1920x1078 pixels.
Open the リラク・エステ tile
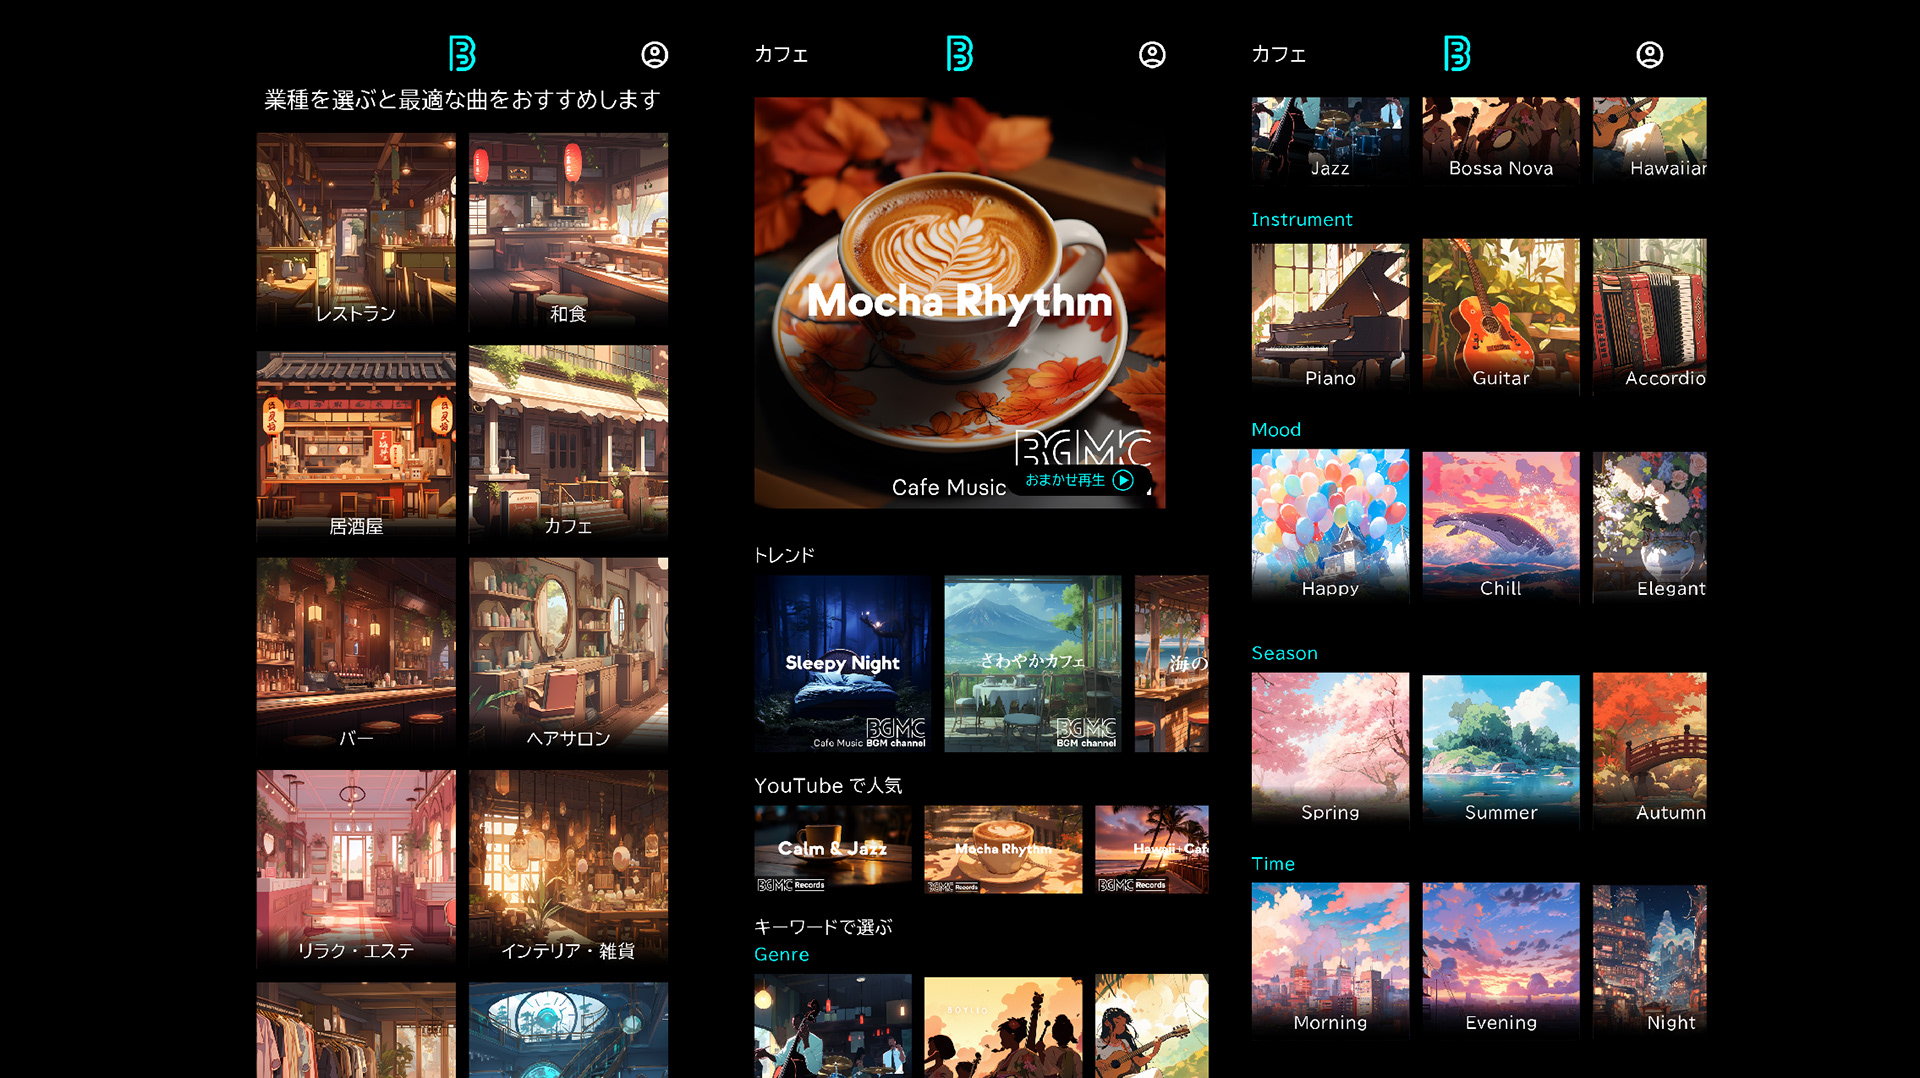click(x=356, y=868)
